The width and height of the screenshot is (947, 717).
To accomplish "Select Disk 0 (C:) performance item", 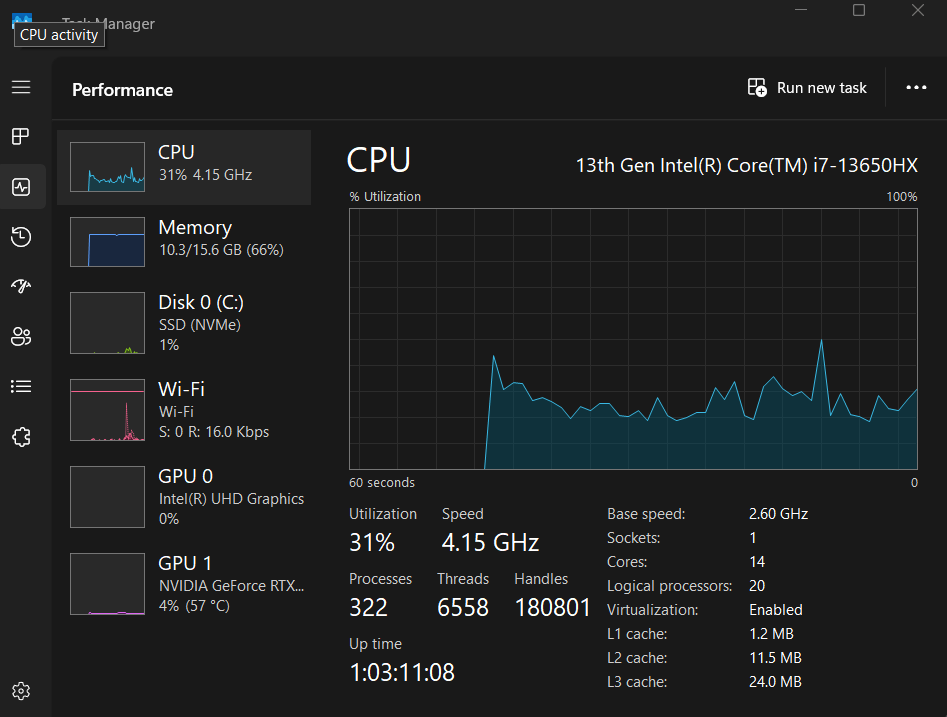I will (184, 323).
